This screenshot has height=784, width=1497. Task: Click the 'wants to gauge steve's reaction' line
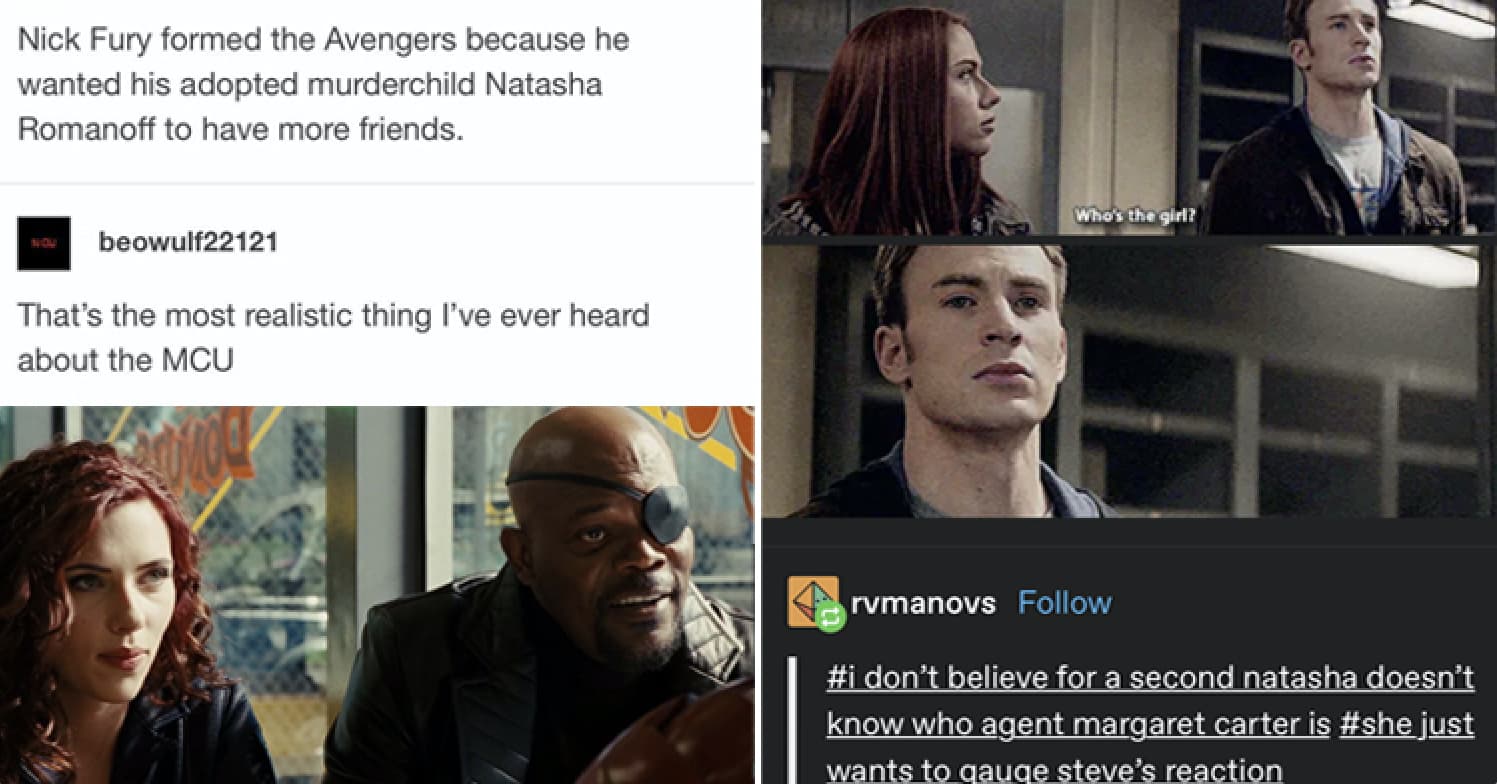[x=1054, y=770]
